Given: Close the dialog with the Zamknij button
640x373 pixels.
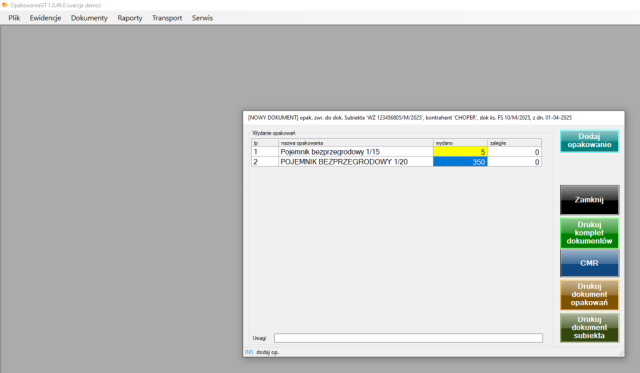Looking at the screenshot, I should (589, 200).
